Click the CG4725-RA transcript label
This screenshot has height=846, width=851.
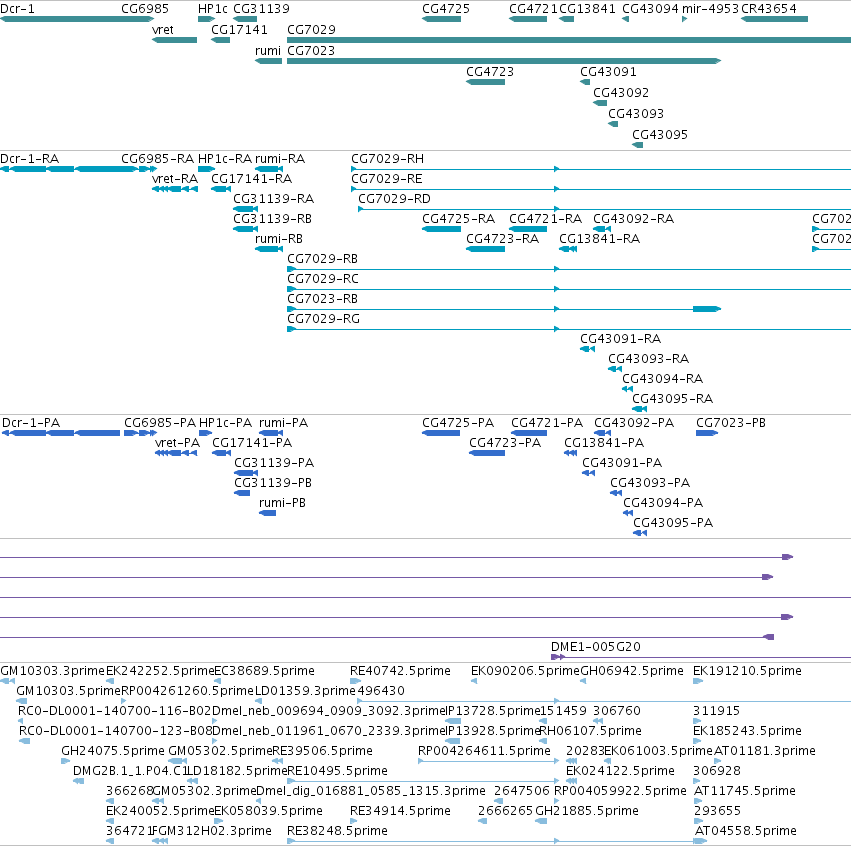click(x=459, y=219)
